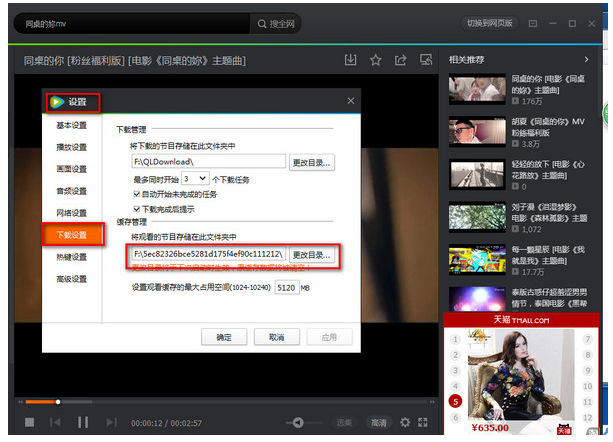613x442 pixels.
Task: Click the skin/pin icon in title bar
Action: 532,24
